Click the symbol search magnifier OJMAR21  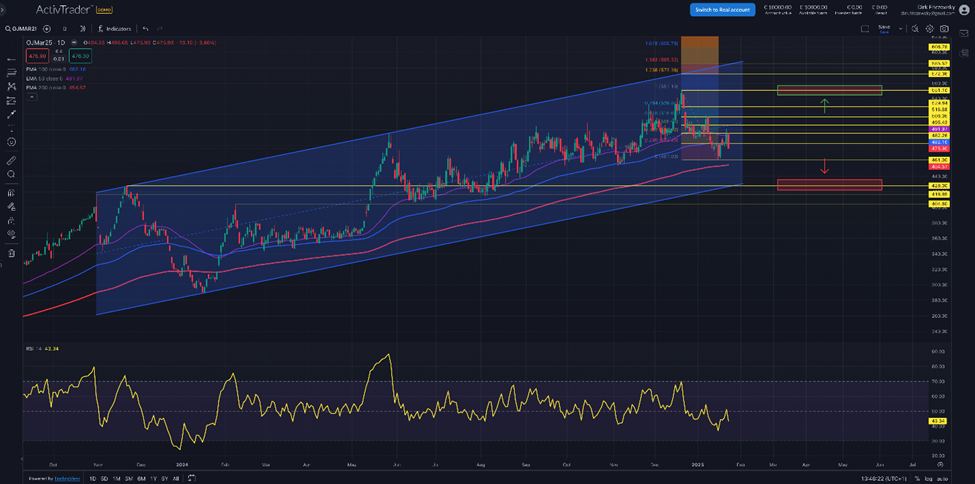[x=10, y=29]
